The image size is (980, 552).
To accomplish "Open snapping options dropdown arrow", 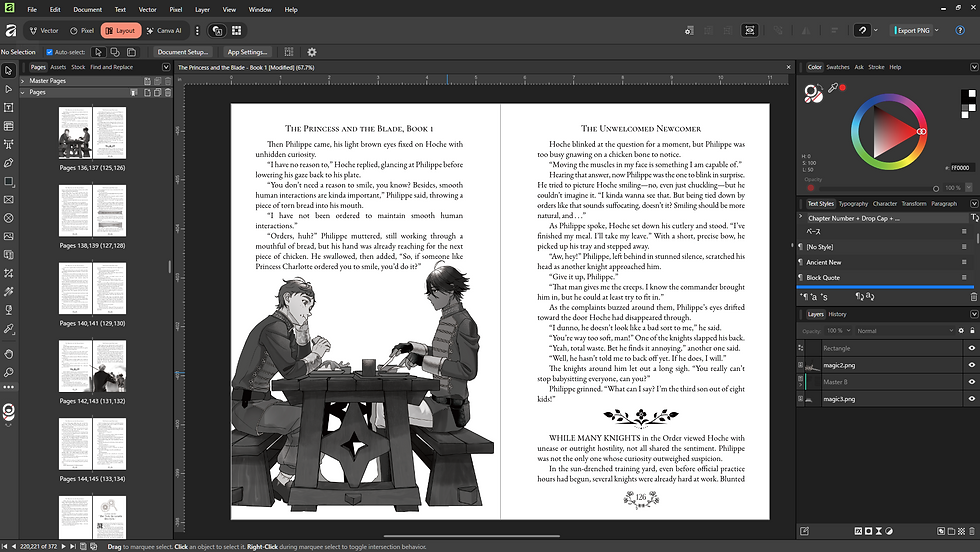I will click(876, 30).
